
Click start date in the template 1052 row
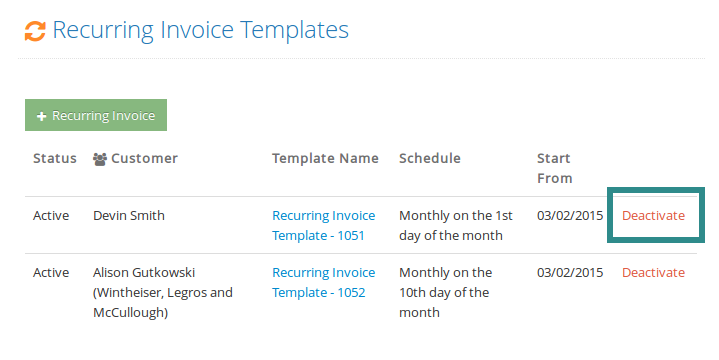point(570,272)
